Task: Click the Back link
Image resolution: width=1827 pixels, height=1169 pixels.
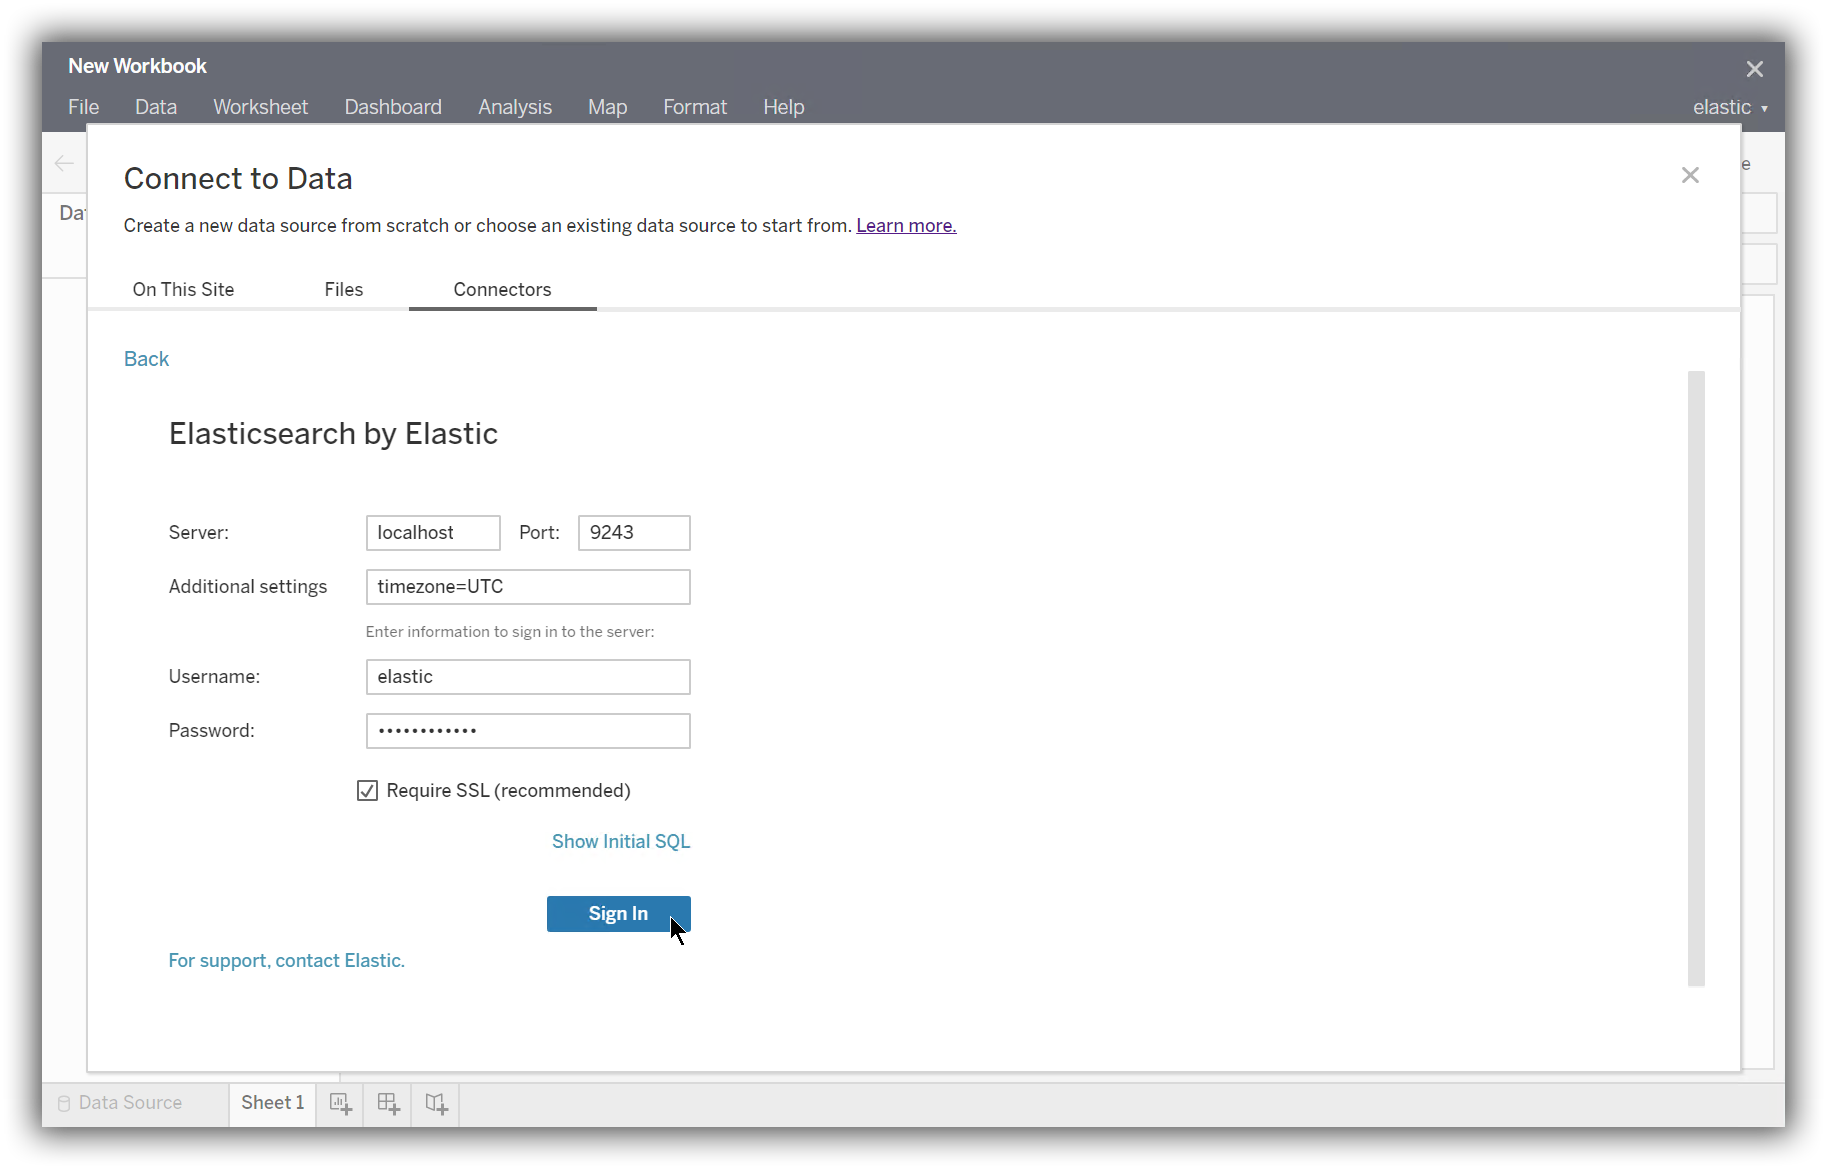Action: pyautogui.click(x=146, y=359)
